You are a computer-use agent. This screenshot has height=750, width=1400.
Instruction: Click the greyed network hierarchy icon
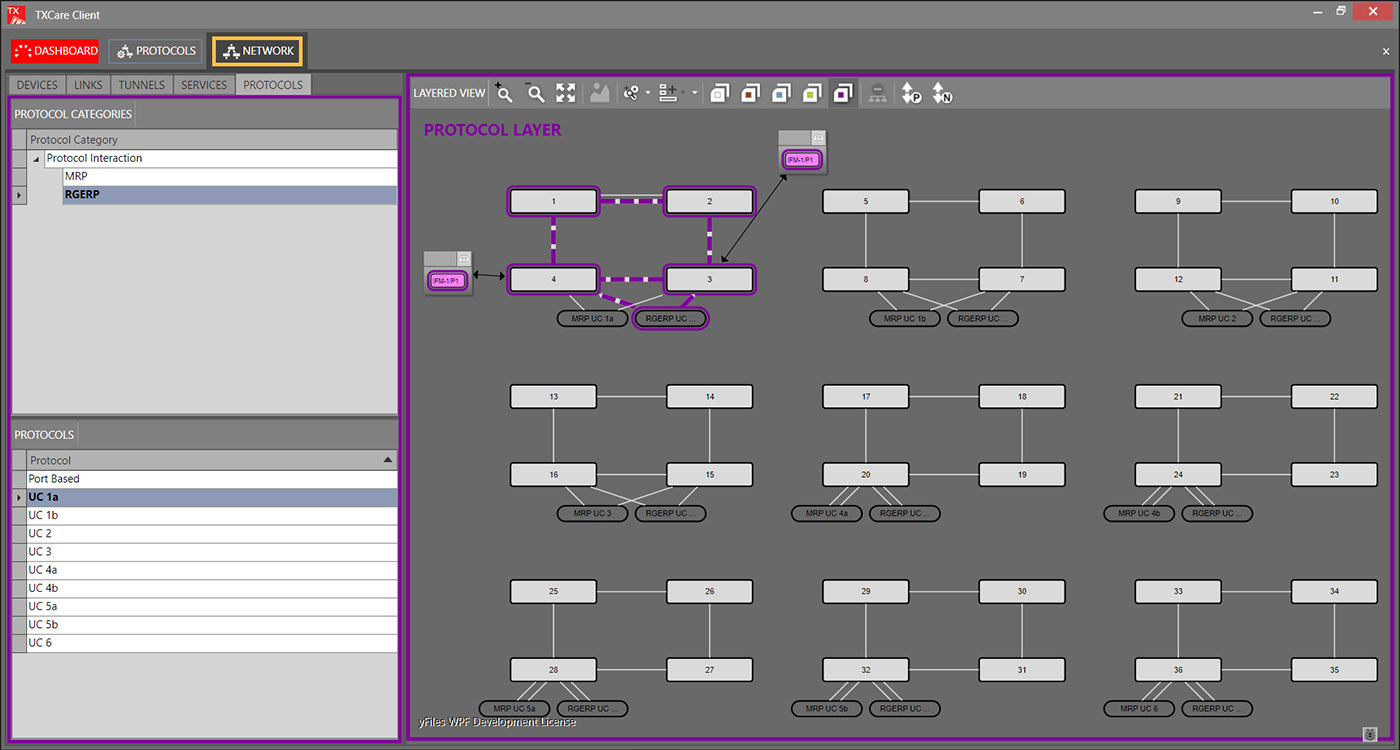pyautogui.click(x=877, y=93)
